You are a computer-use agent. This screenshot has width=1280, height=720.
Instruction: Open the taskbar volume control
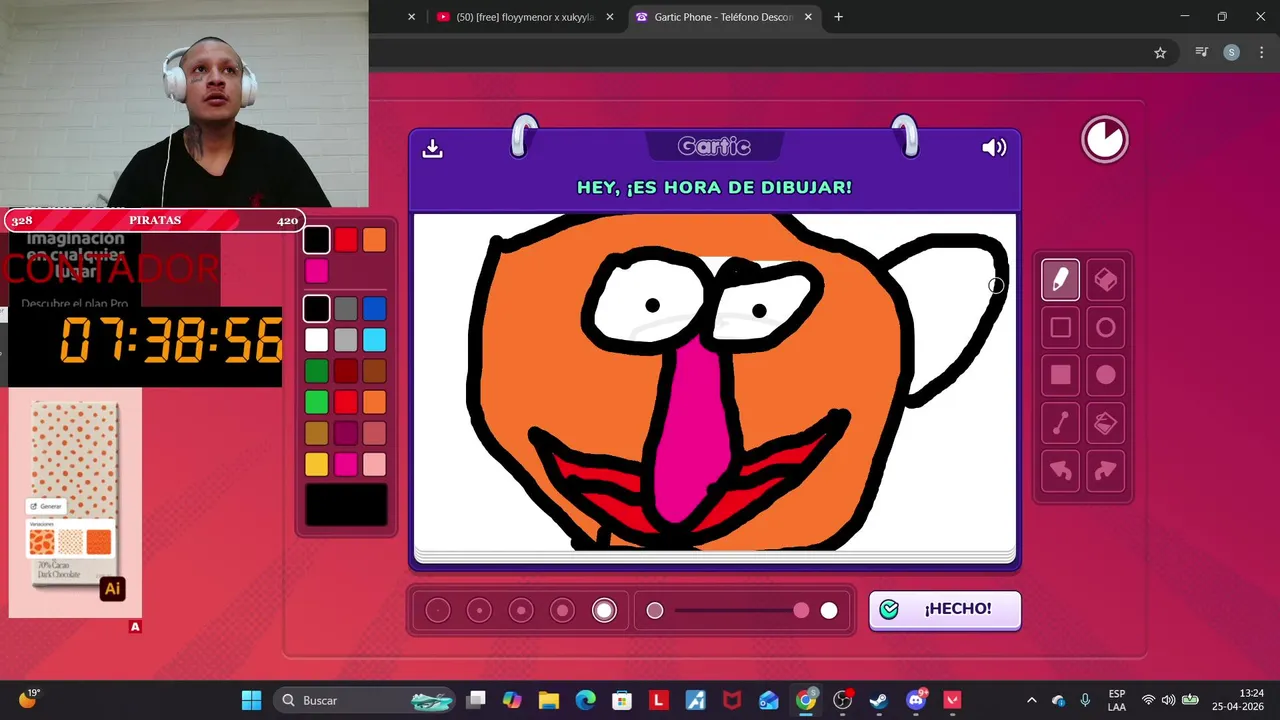[1168, 700]
